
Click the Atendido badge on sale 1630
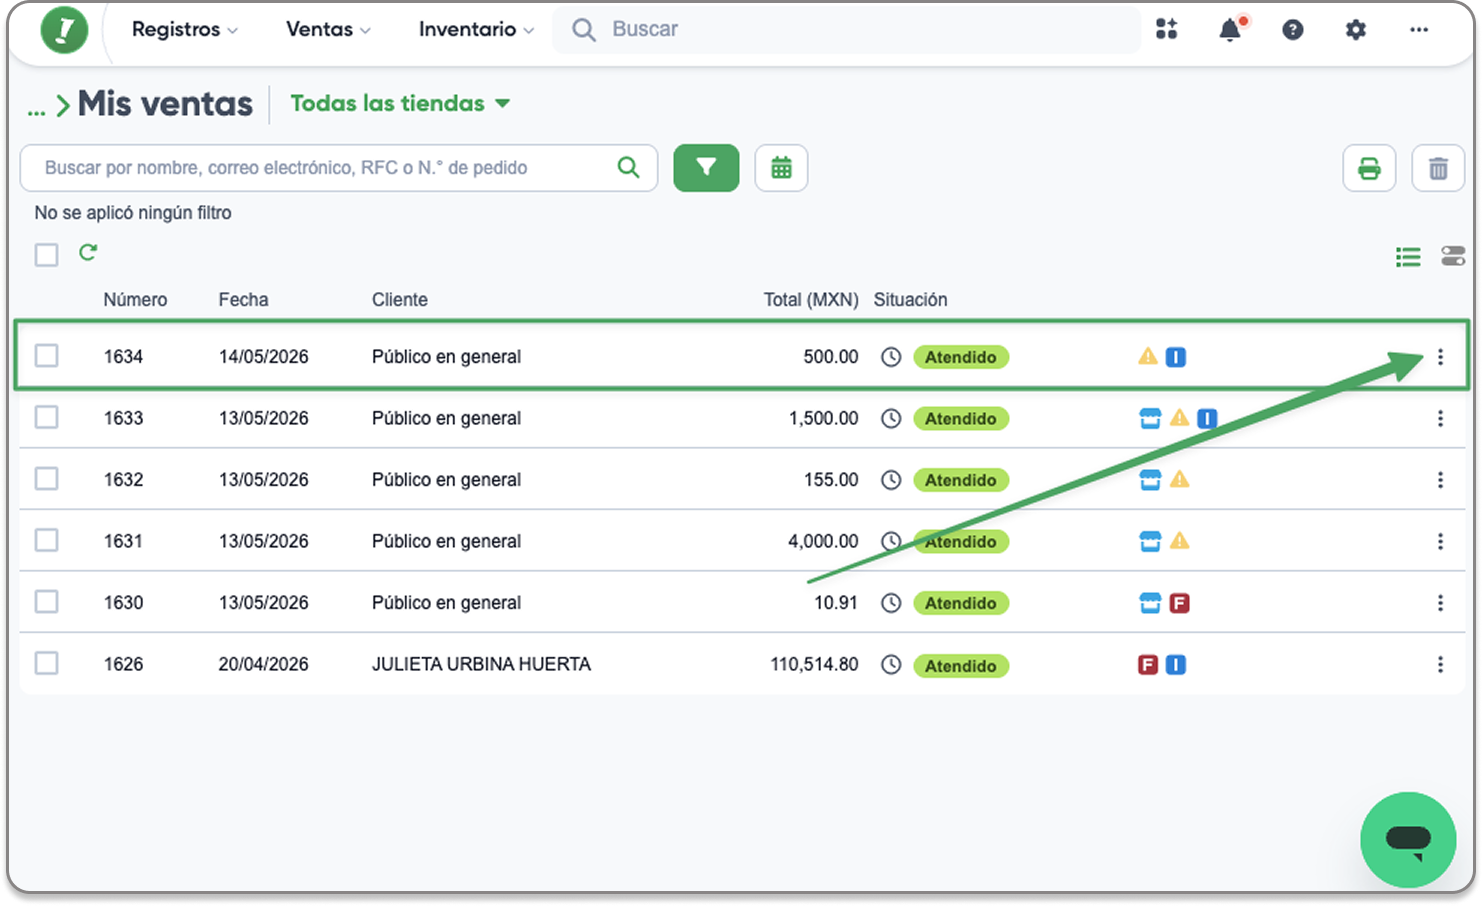pyautogui.click(x=961, y=603)
